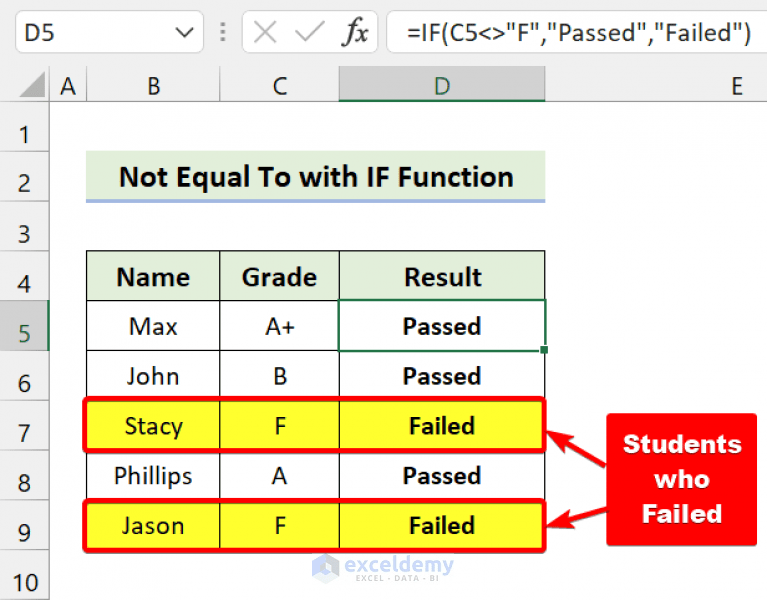This screenshot has height=600, width=767.
Task: Click the 'Failed' cell in Jason's row
Action: point(442,525)
